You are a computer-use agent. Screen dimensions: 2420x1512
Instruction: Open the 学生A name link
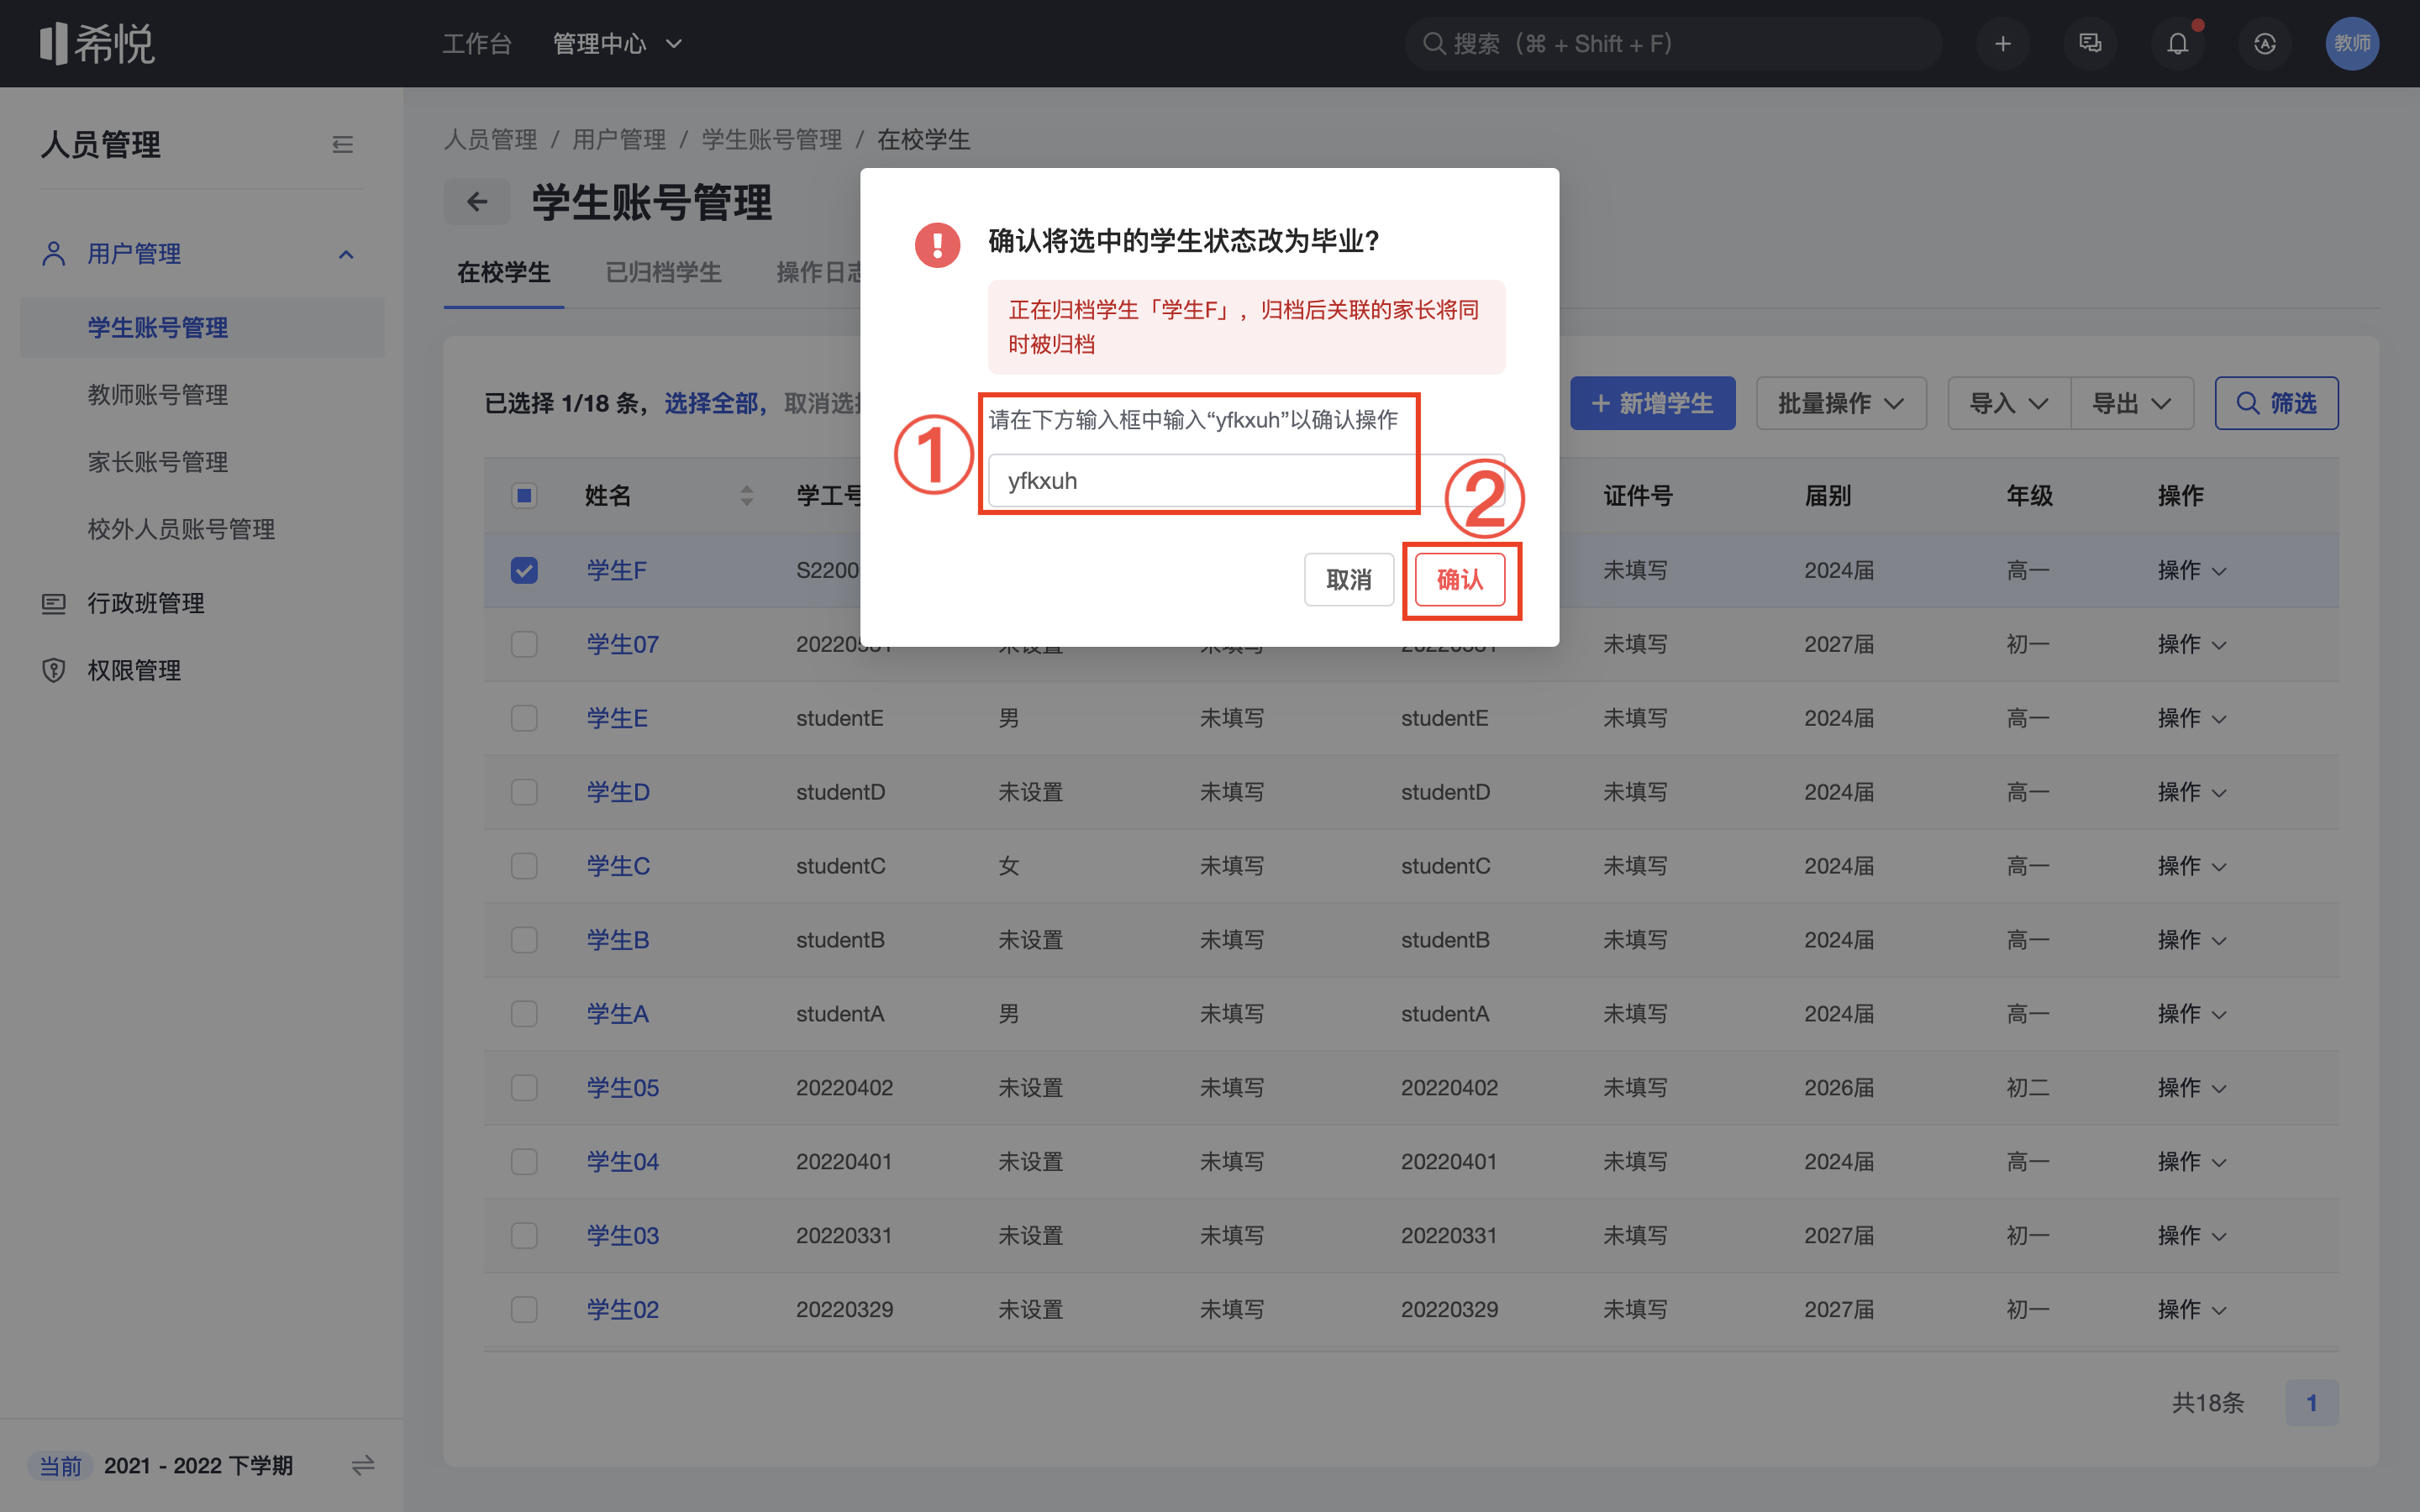[618, 1014]
